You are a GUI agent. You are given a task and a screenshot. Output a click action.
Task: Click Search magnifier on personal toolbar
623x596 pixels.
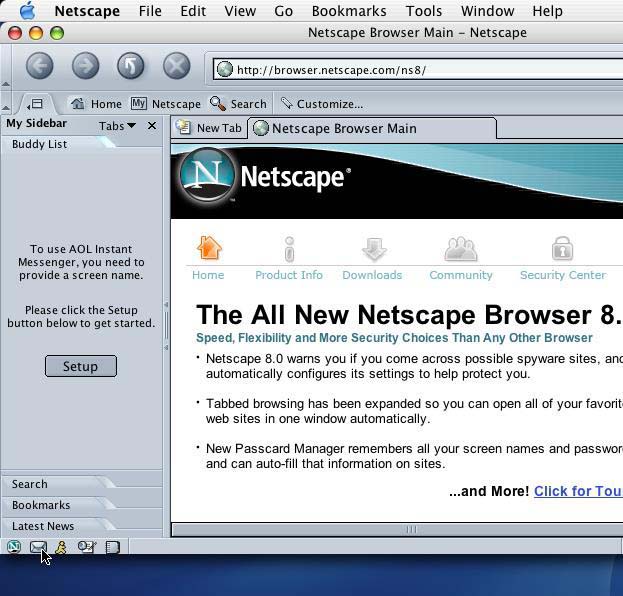(238, 104)
